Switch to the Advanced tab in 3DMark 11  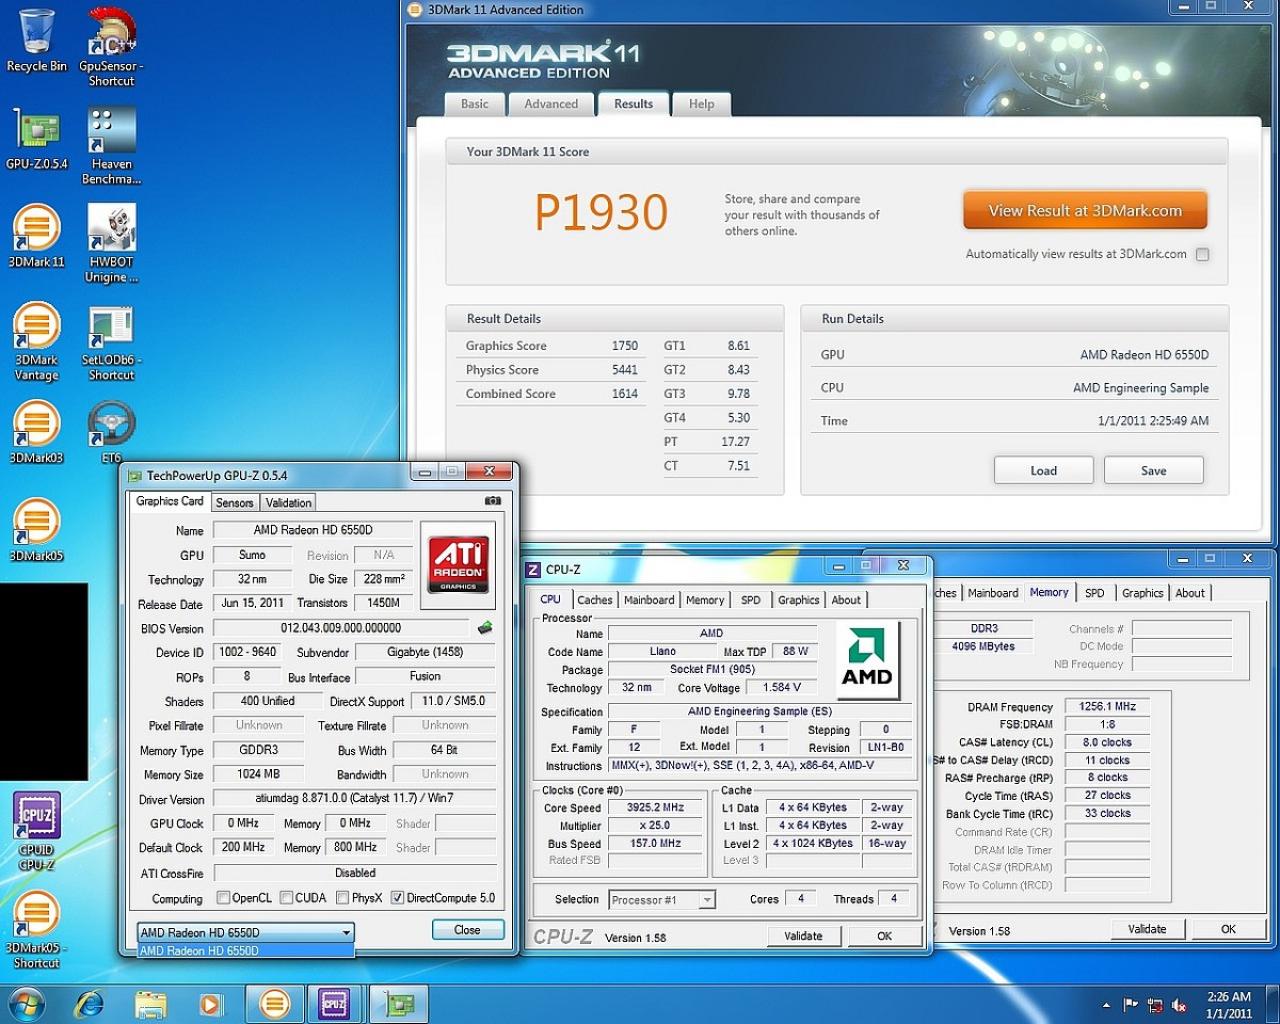point(551,104)
